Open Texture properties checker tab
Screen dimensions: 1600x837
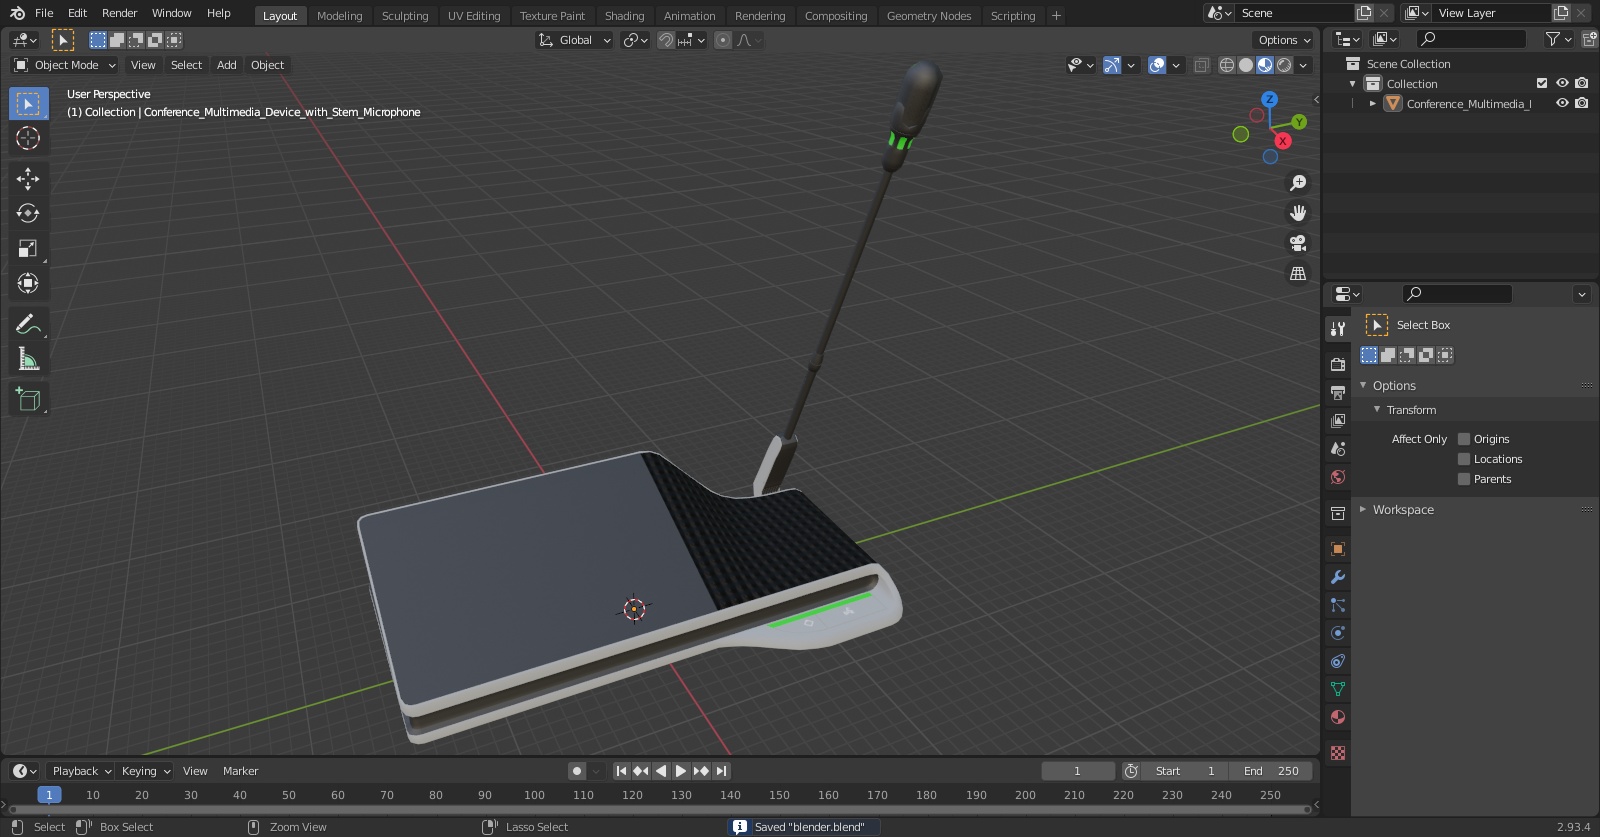1338,753
